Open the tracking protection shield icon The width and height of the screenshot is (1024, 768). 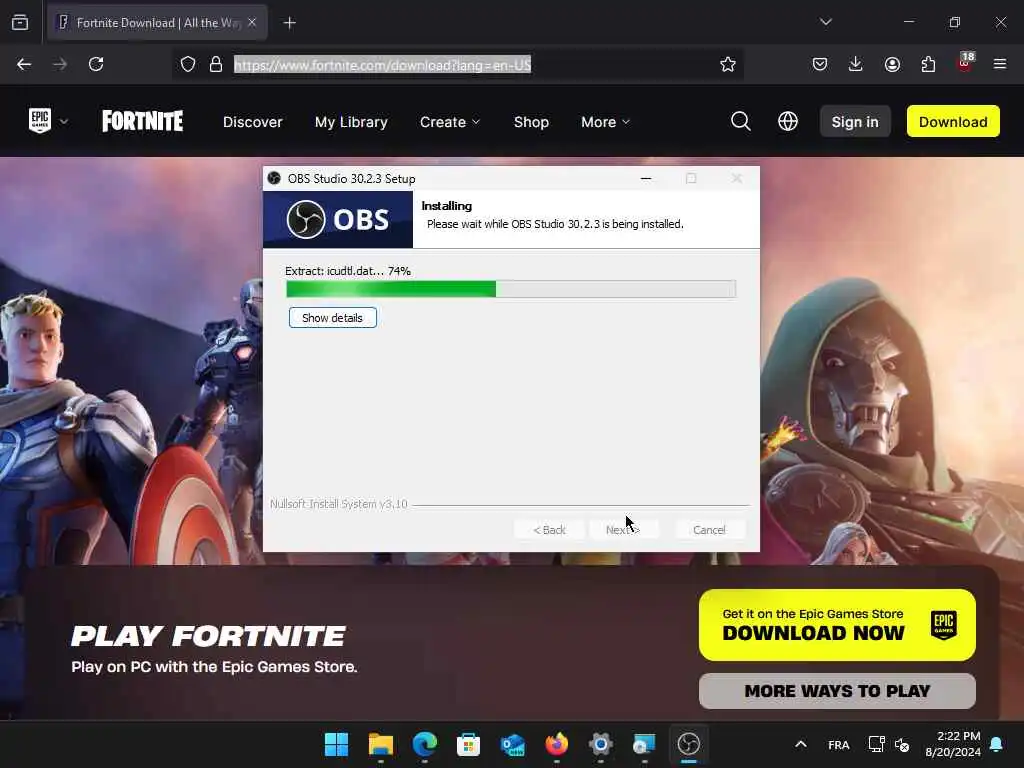tap(188, 64)
